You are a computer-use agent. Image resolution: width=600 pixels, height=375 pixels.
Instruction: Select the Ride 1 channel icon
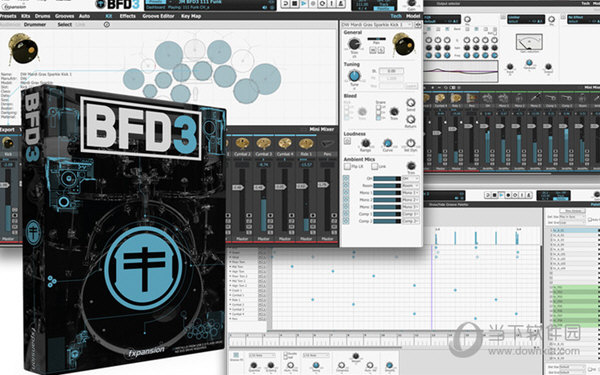(x=306, y=143)
